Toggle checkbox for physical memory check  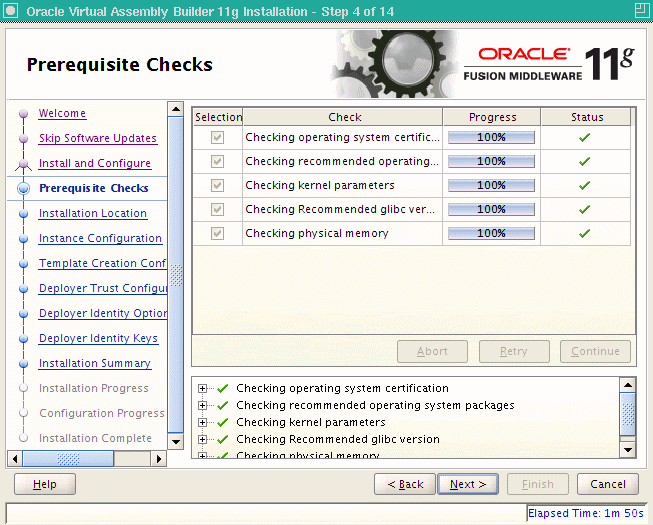(217, 233)
